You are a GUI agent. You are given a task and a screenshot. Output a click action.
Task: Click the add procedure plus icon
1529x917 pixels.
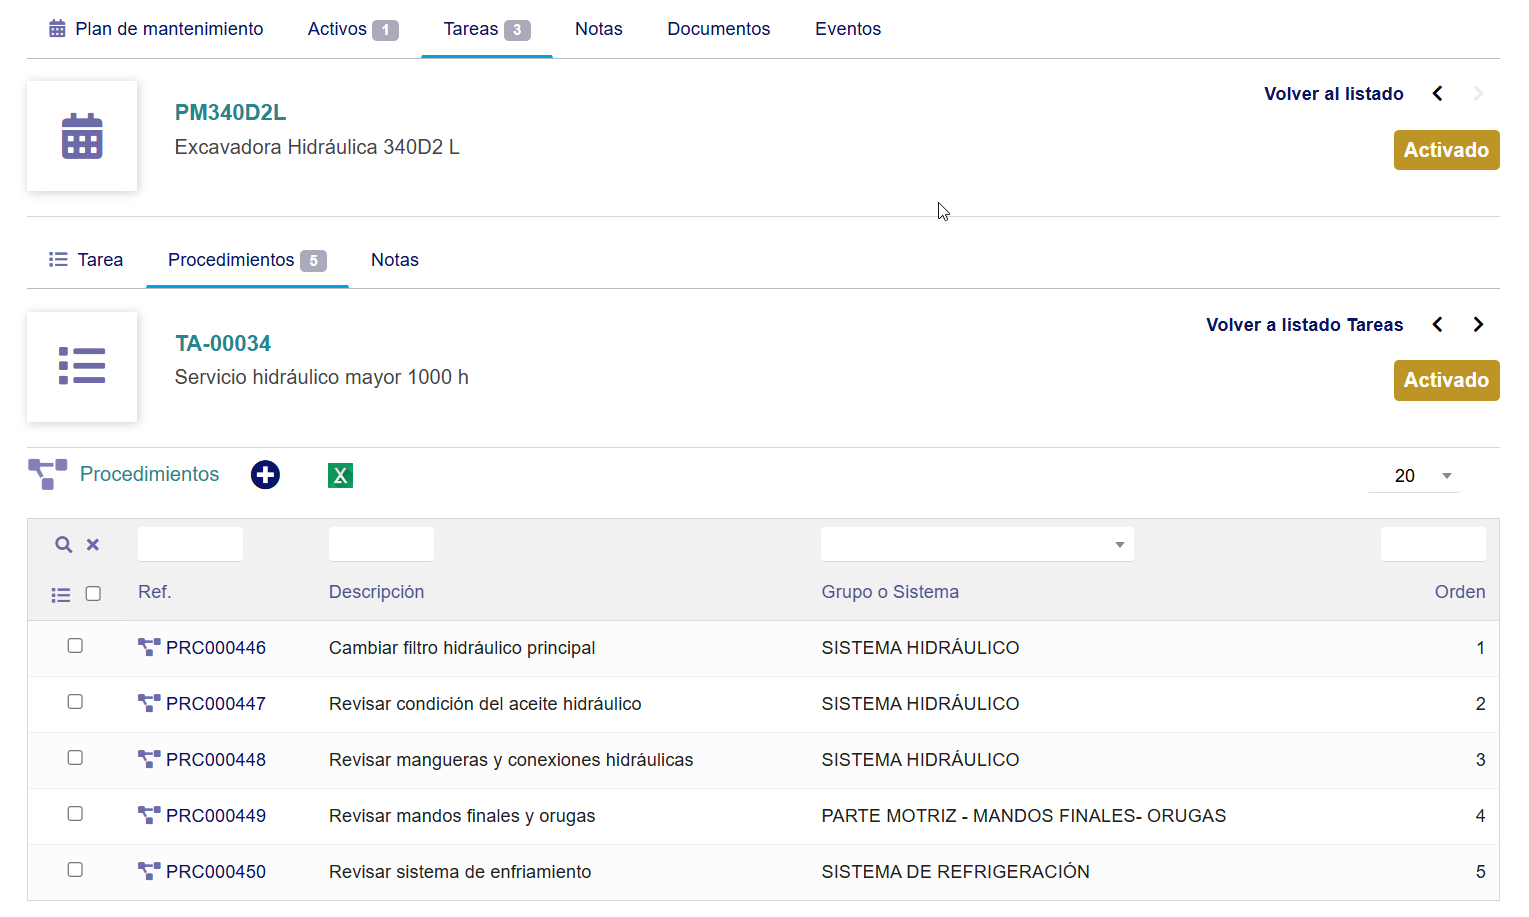pyautogui.click(x=265, y=475)
